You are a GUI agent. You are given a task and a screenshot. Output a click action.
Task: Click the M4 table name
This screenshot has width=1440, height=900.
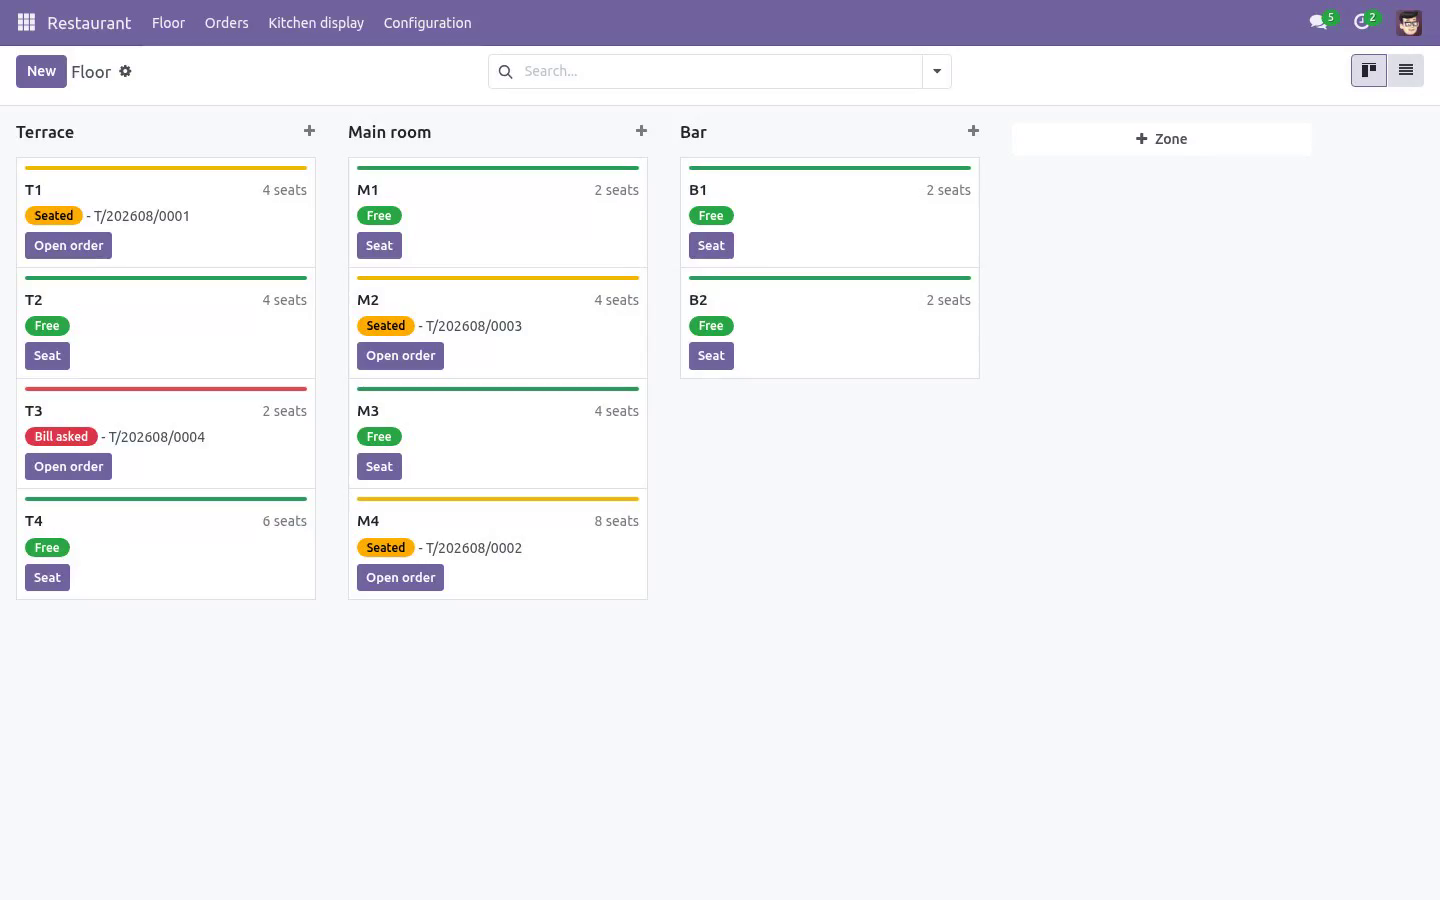tap(368, 521)
